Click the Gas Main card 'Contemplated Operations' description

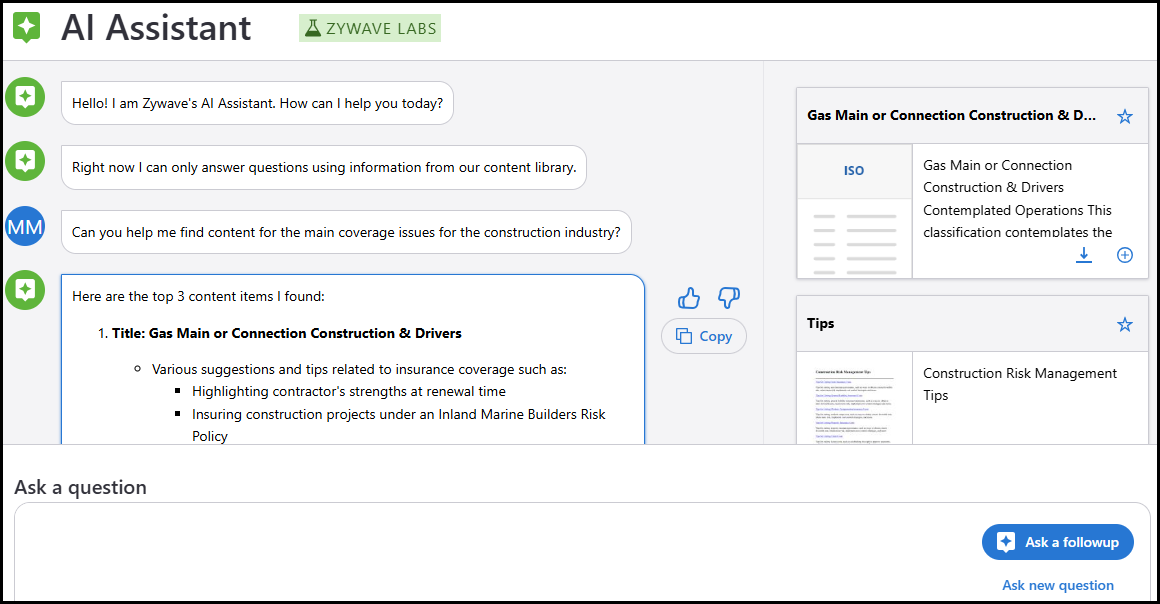1017,198
